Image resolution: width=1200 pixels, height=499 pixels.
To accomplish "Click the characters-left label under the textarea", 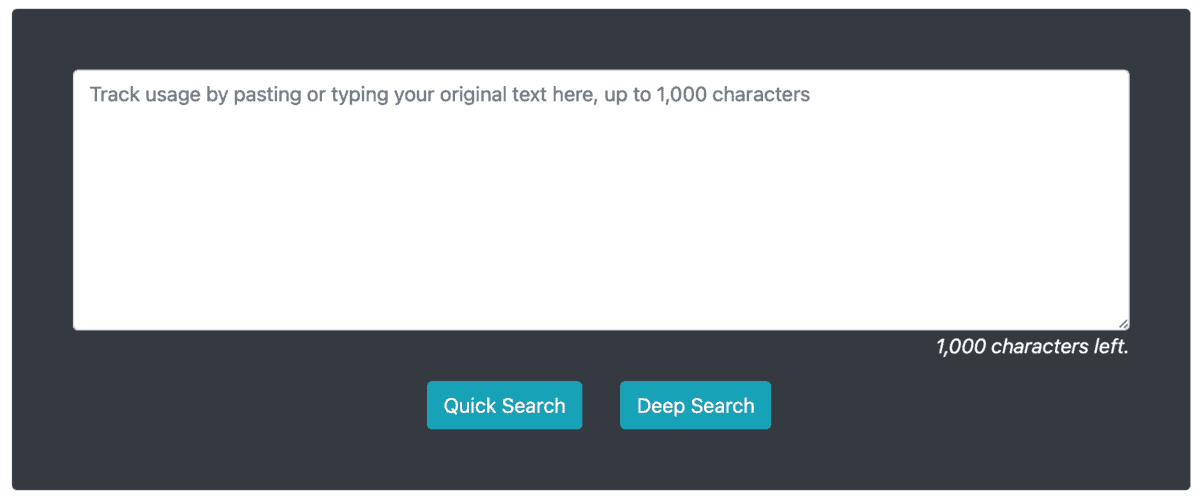I will click(1032, 347).
